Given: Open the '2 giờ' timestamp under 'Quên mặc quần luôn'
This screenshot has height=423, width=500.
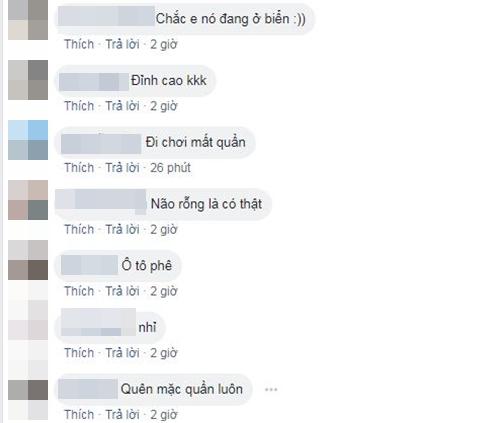Looking at the screenshot, I should point(163,414).
